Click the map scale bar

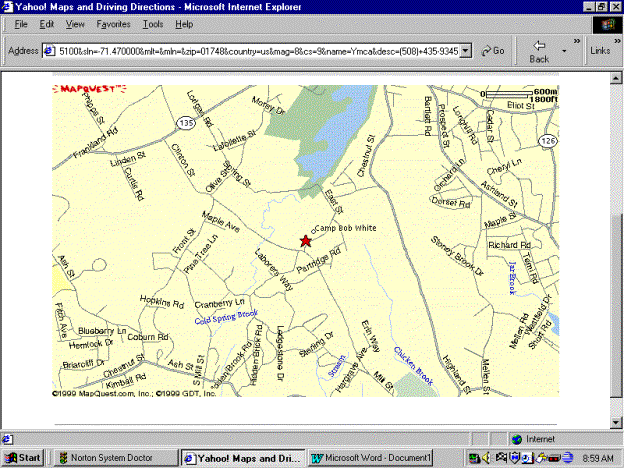(509, 95)
